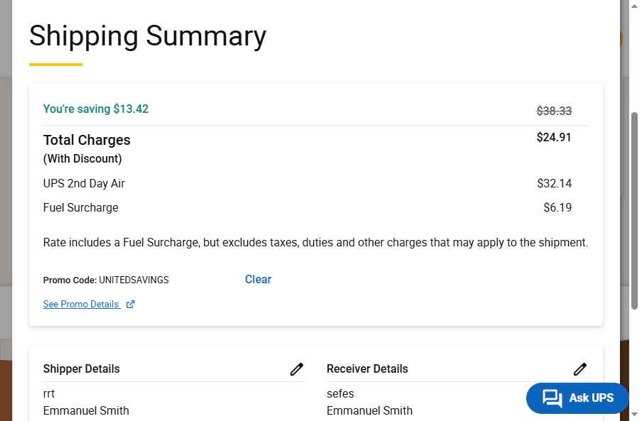Click the Total Charges label
Screen dimensions: 640x421
[87, 140]
